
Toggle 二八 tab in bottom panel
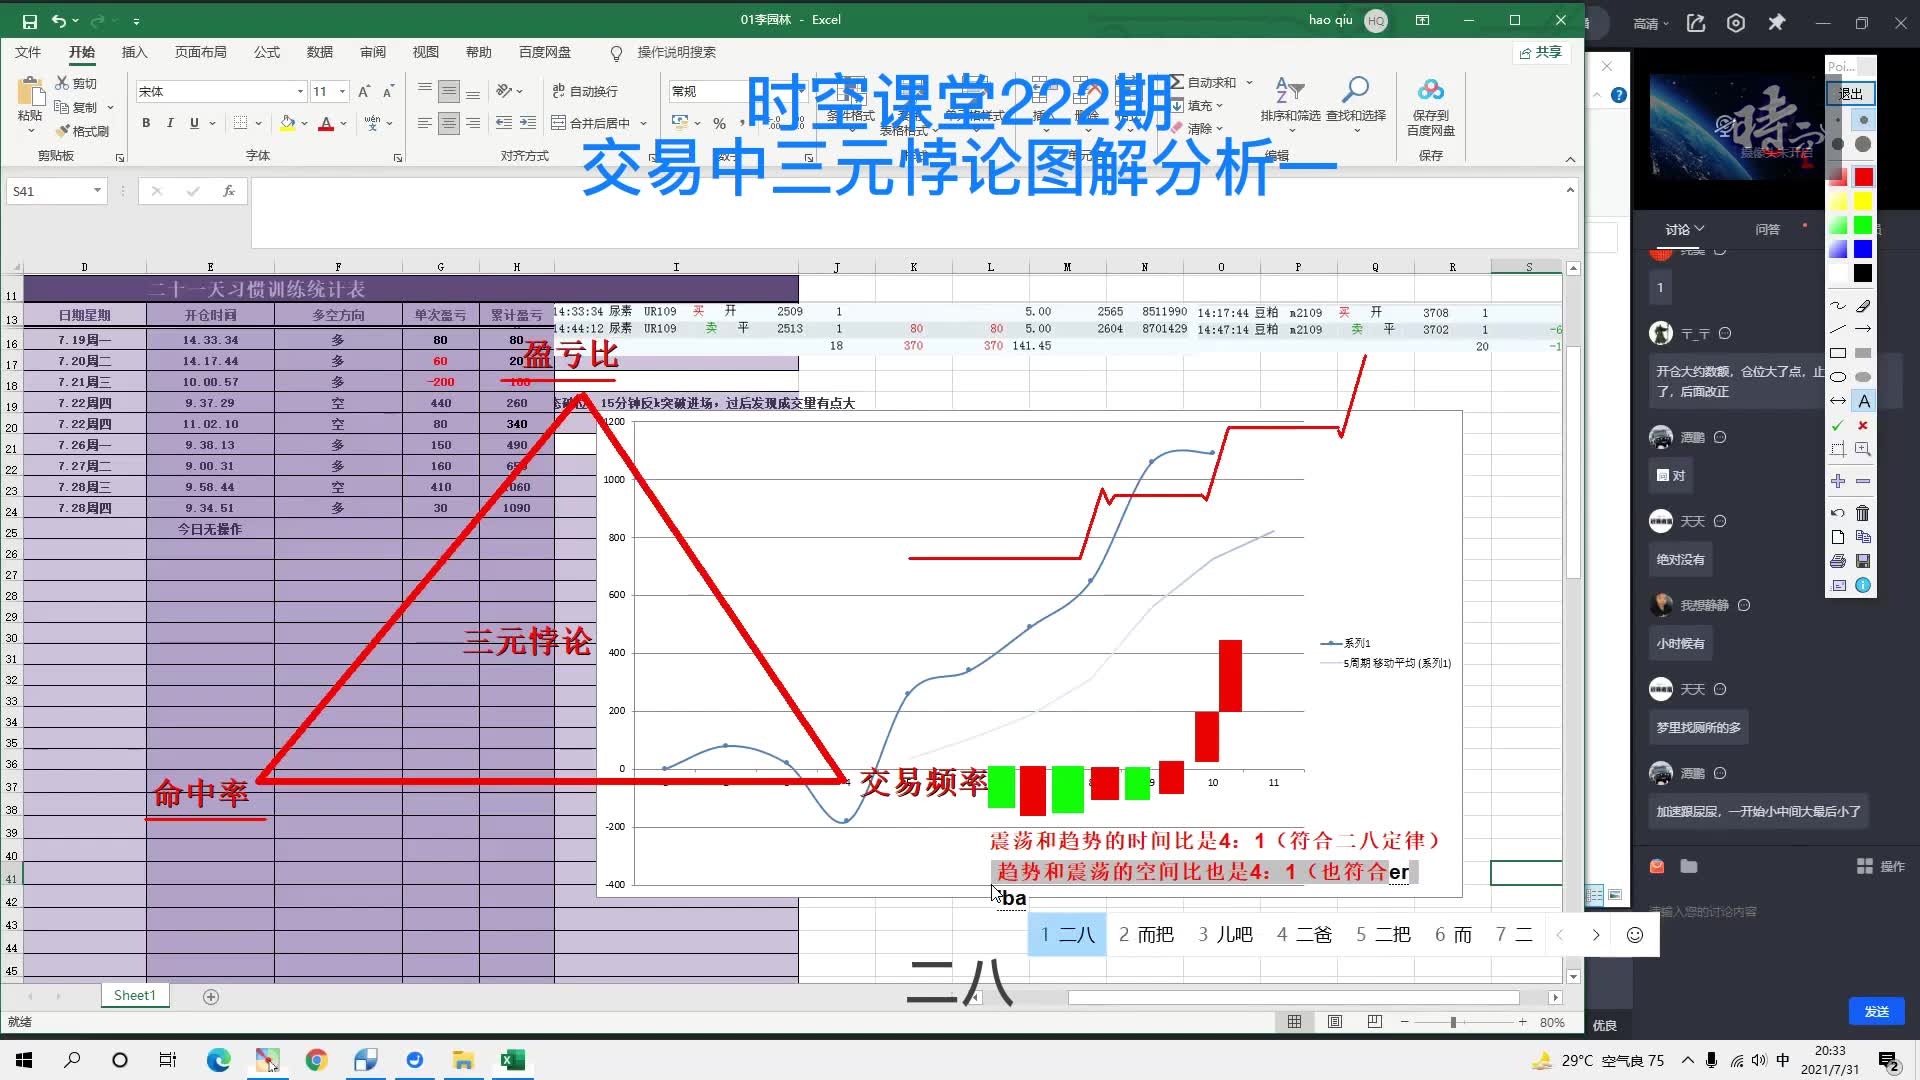pos(1067,934)
